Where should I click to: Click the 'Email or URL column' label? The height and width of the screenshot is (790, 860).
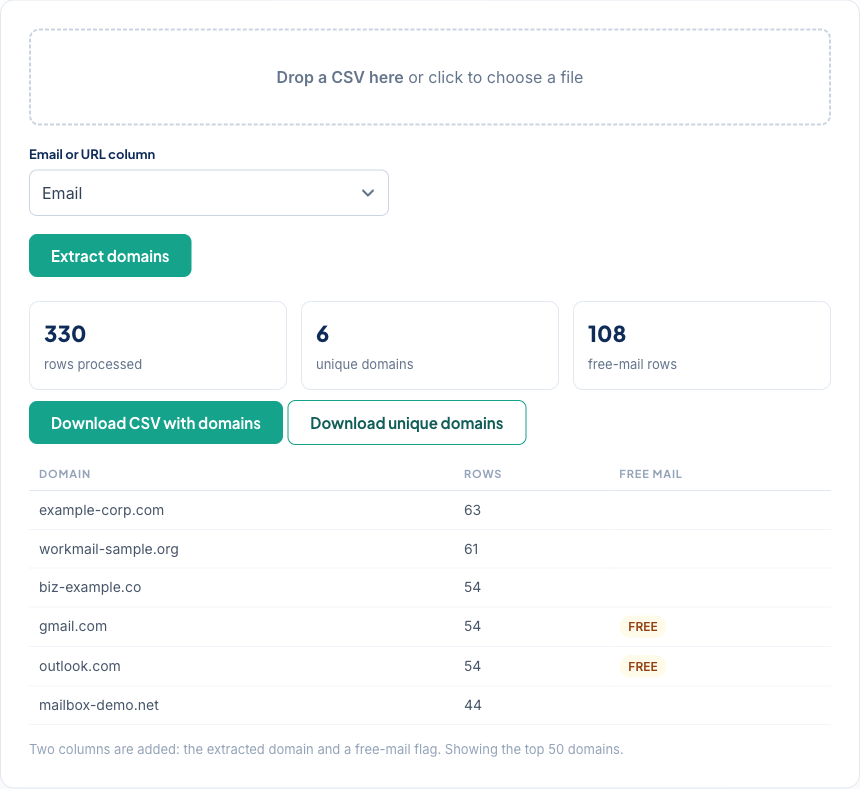[92, 154]
